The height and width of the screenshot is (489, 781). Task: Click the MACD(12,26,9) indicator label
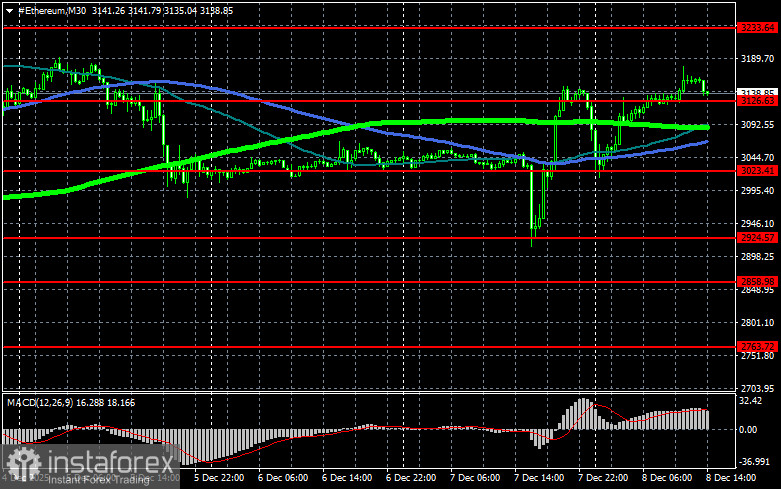(39, 402)
